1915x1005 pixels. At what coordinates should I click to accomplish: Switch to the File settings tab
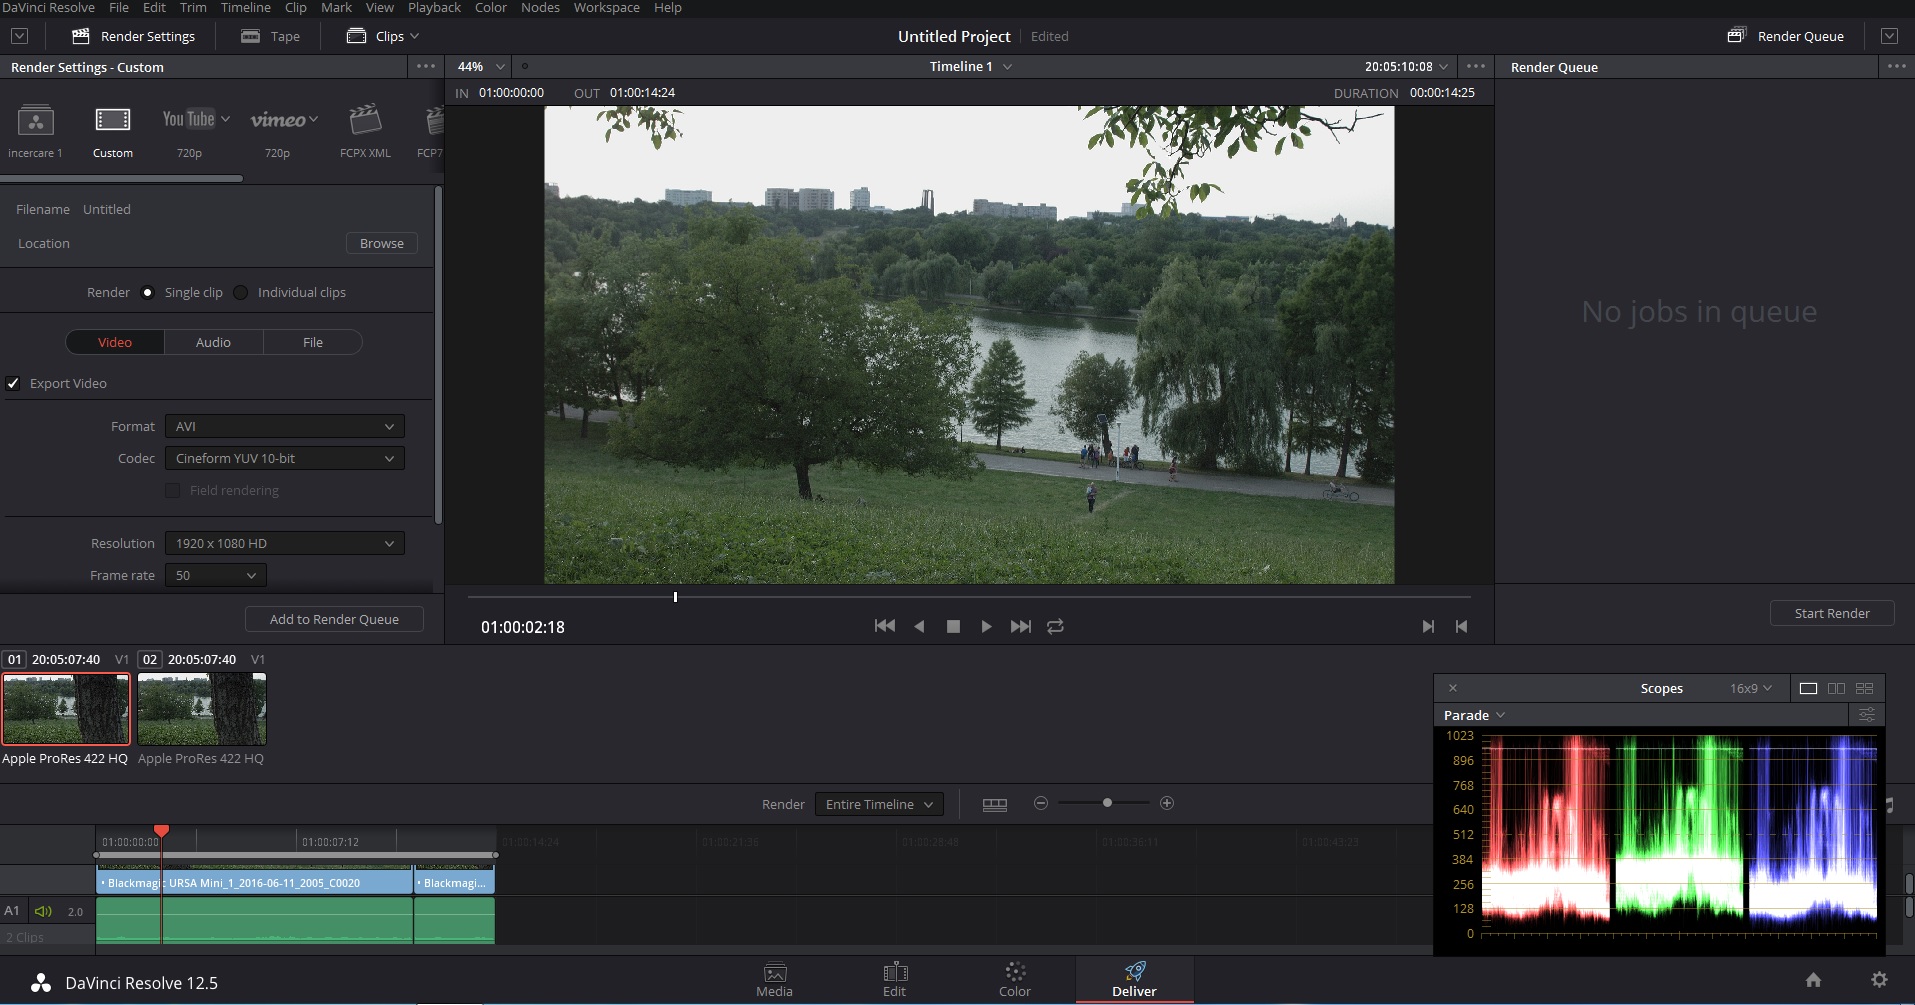[313, 342]
